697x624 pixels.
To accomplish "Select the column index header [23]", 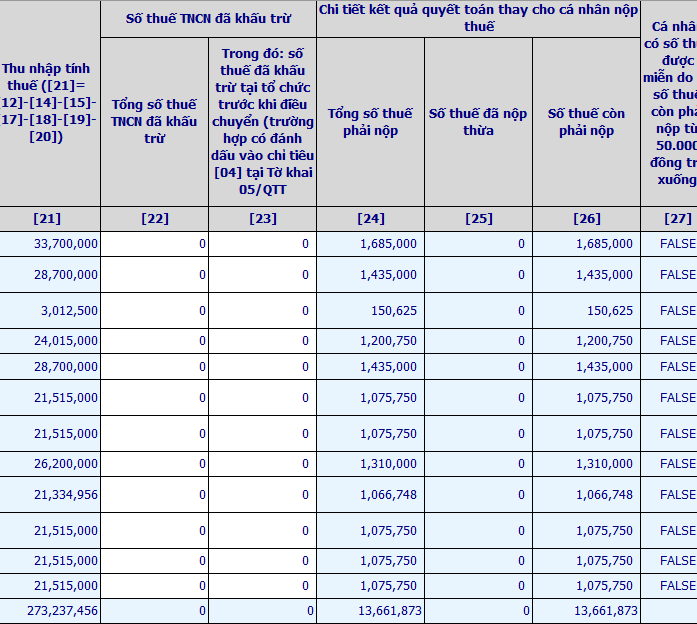I will pyautogui.click(x=263, y=219).
